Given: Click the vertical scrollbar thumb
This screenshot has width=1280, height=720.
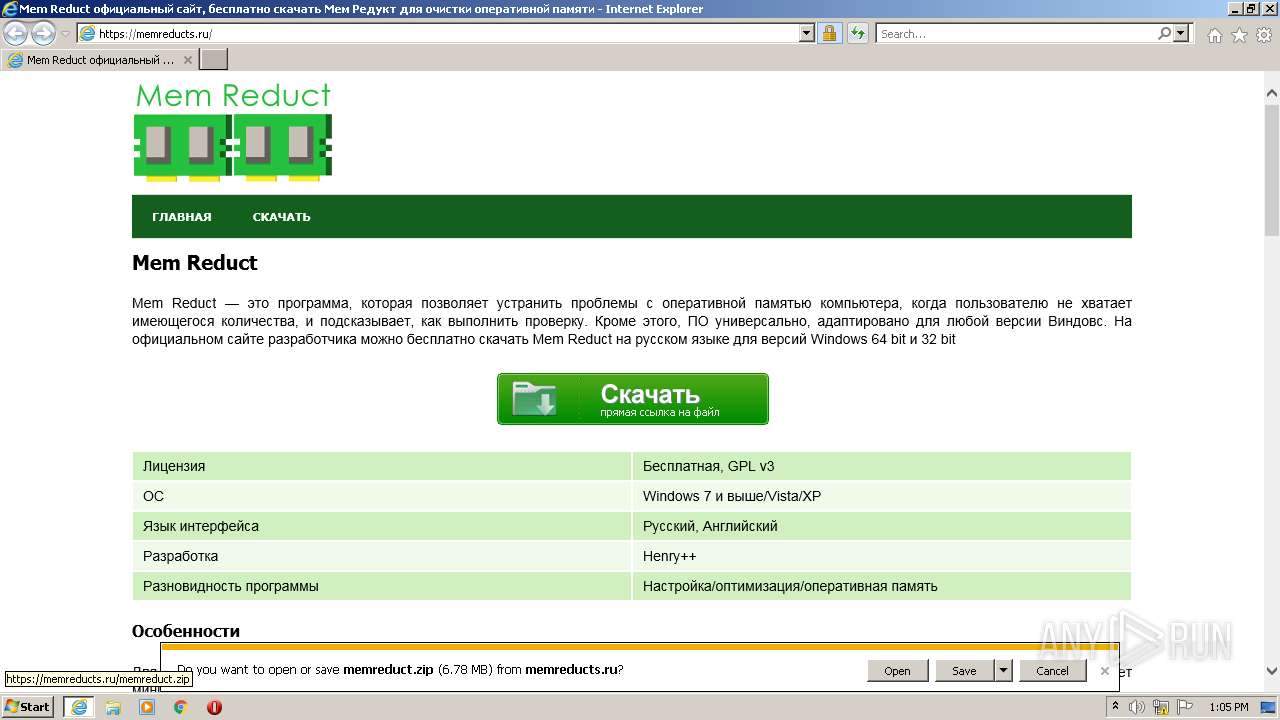Looking at the screenshot, I should [1272, 170].
